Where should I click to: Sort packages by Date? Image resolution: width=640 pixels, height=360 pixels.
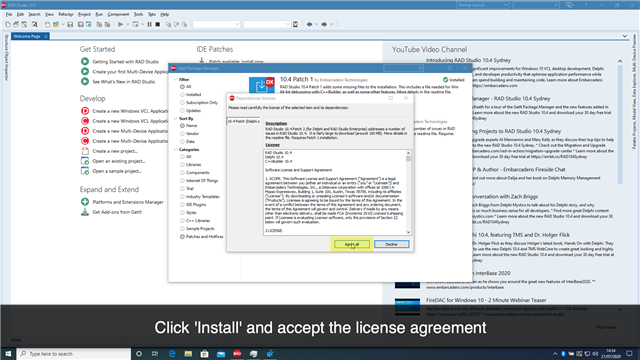[x=182, y=142]
